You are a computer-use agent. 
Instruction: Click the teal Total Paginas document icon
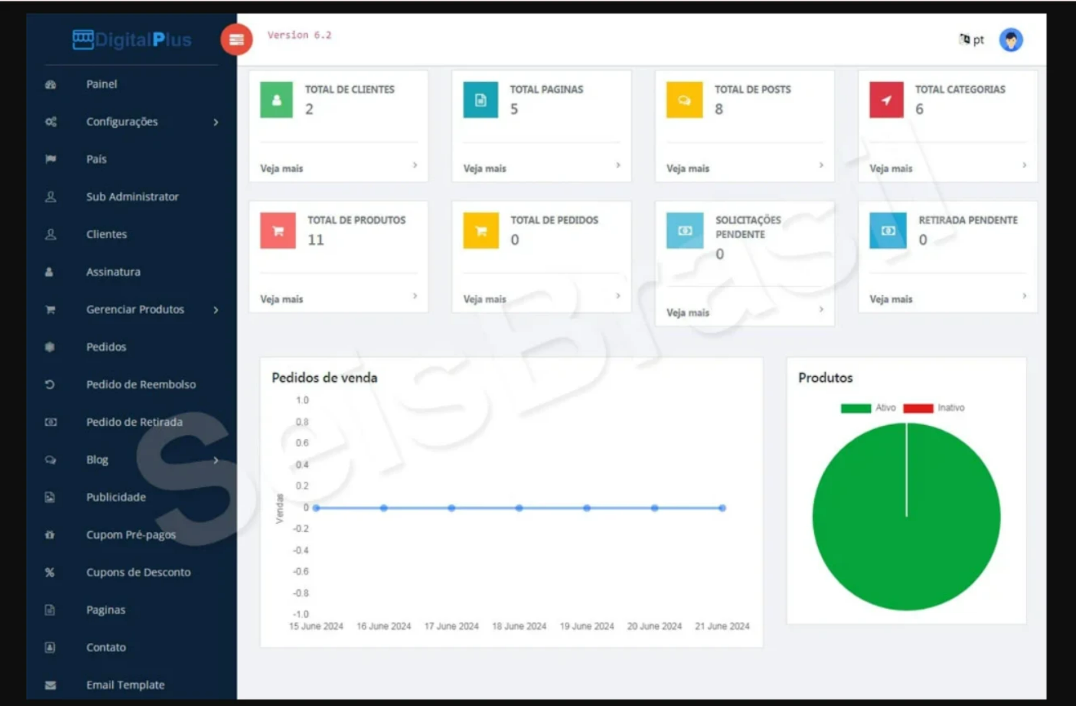click(480, 100)
